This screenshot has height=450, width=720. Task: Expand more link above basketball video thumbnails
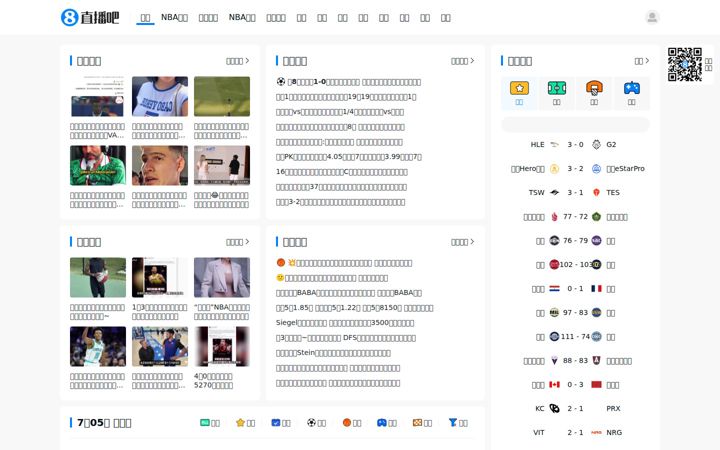click(x=237, y=242)
